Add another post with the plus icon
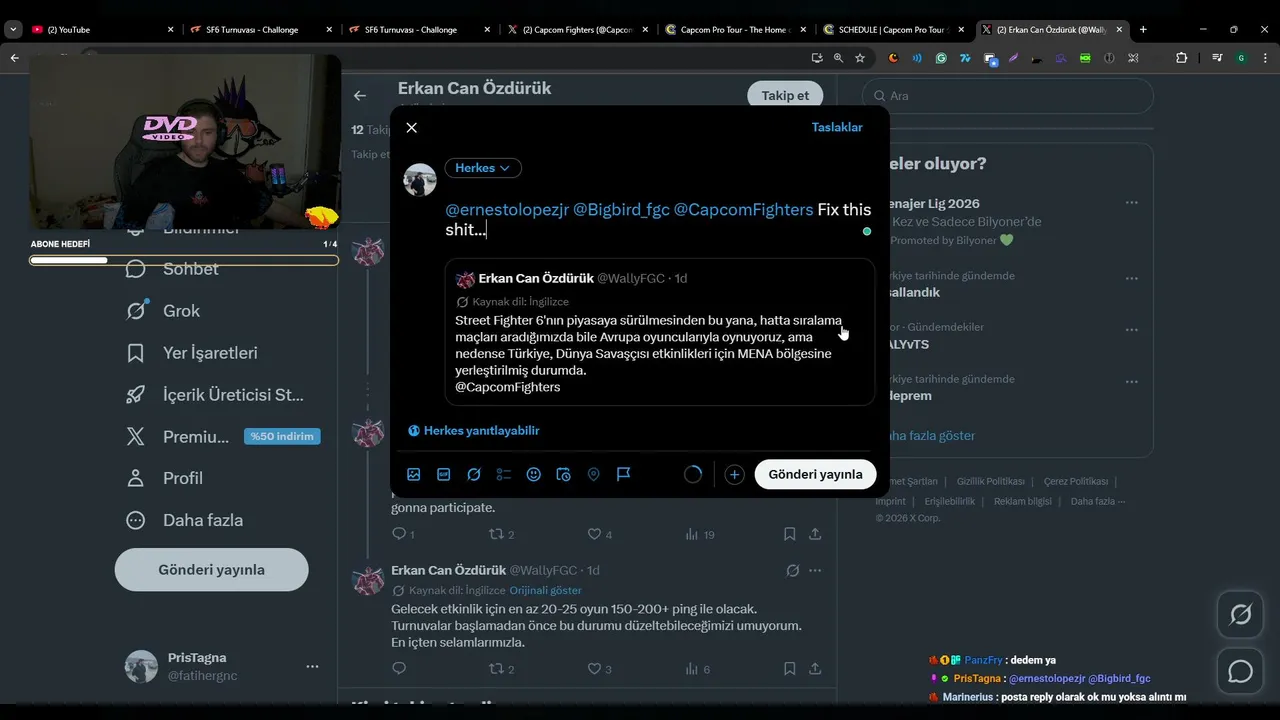 pos(734,474)
